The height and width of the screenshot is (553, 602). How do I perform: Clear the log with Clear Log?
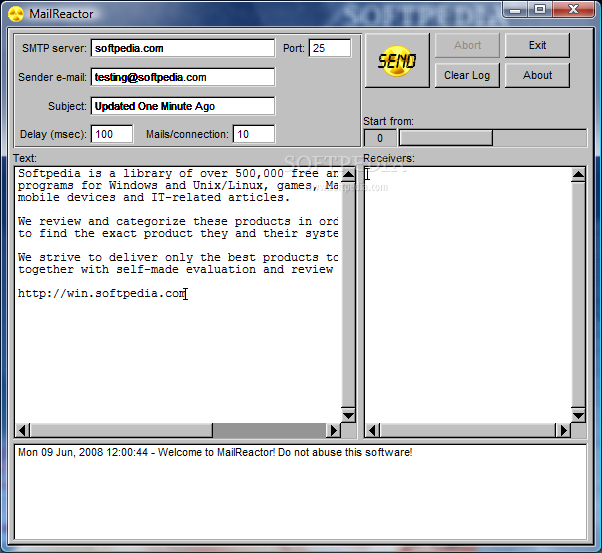pos(467,75)
